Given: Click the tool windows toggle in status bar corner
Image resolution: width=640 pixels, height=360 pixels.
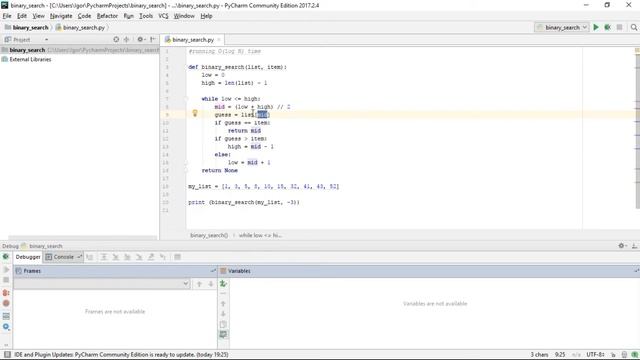Looking at the screenshot, I should (x=7, y=354).
